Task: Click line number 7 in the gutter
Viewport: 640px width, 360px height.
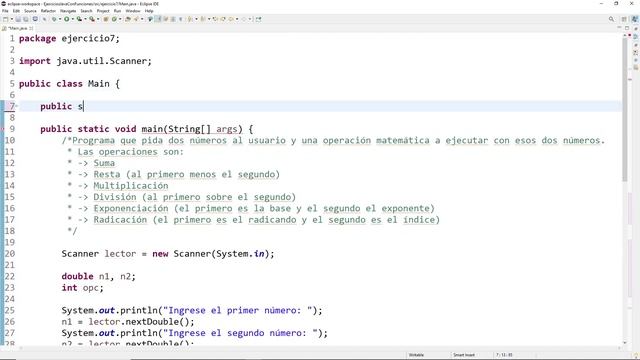Action: [x=12, y=106]
